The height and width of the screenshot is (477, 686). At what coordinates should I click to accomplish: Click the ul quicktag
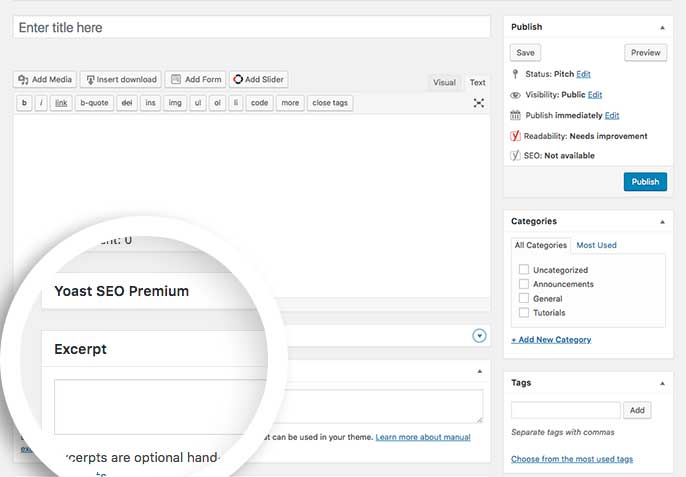click(x=198, y=103)
